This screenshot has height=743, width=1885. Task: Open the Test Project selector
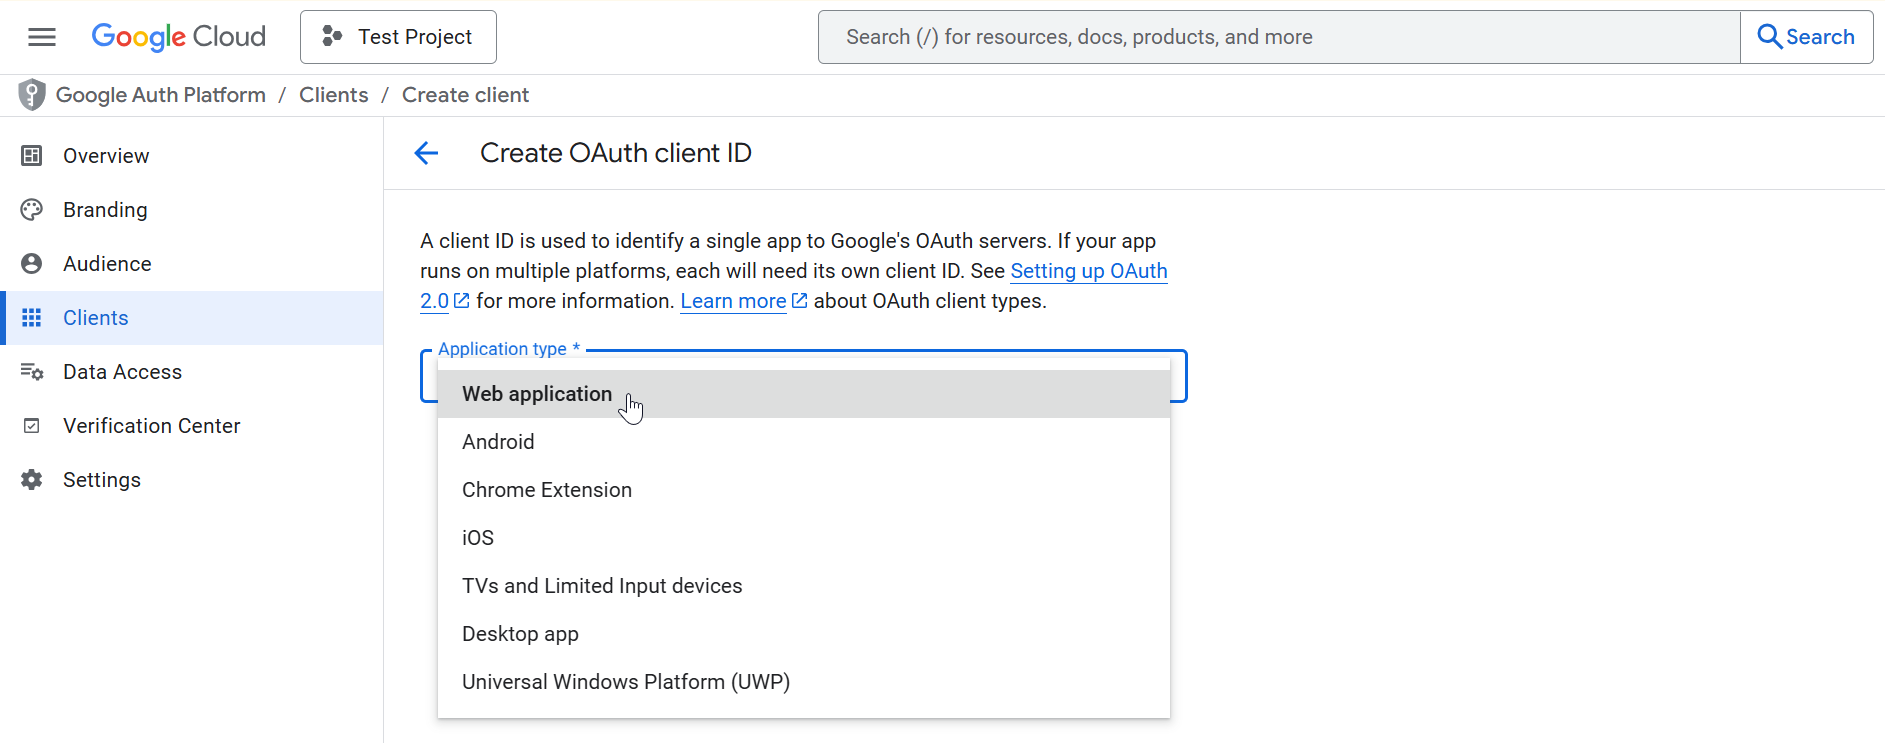398,37
